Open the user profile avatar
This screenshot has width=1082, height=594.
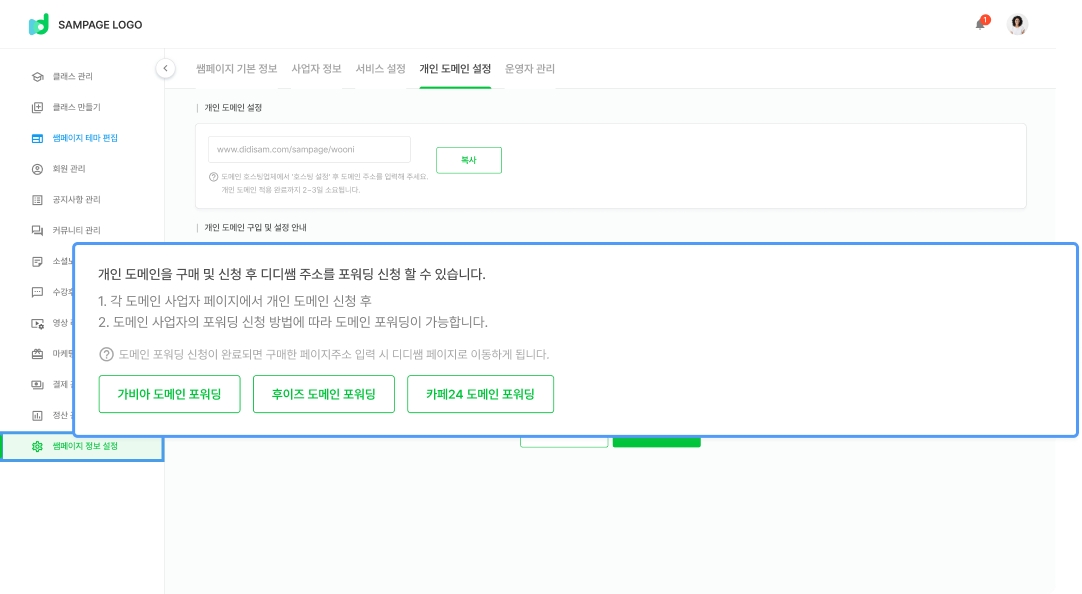1017,24
